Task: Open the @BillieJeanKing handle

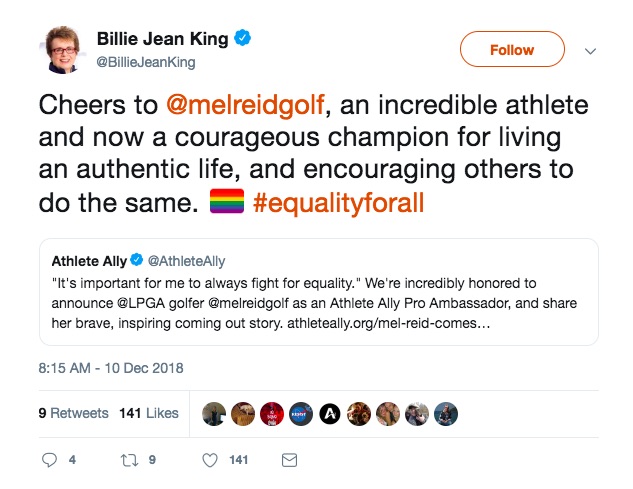Action: click(x=146, y=62)
